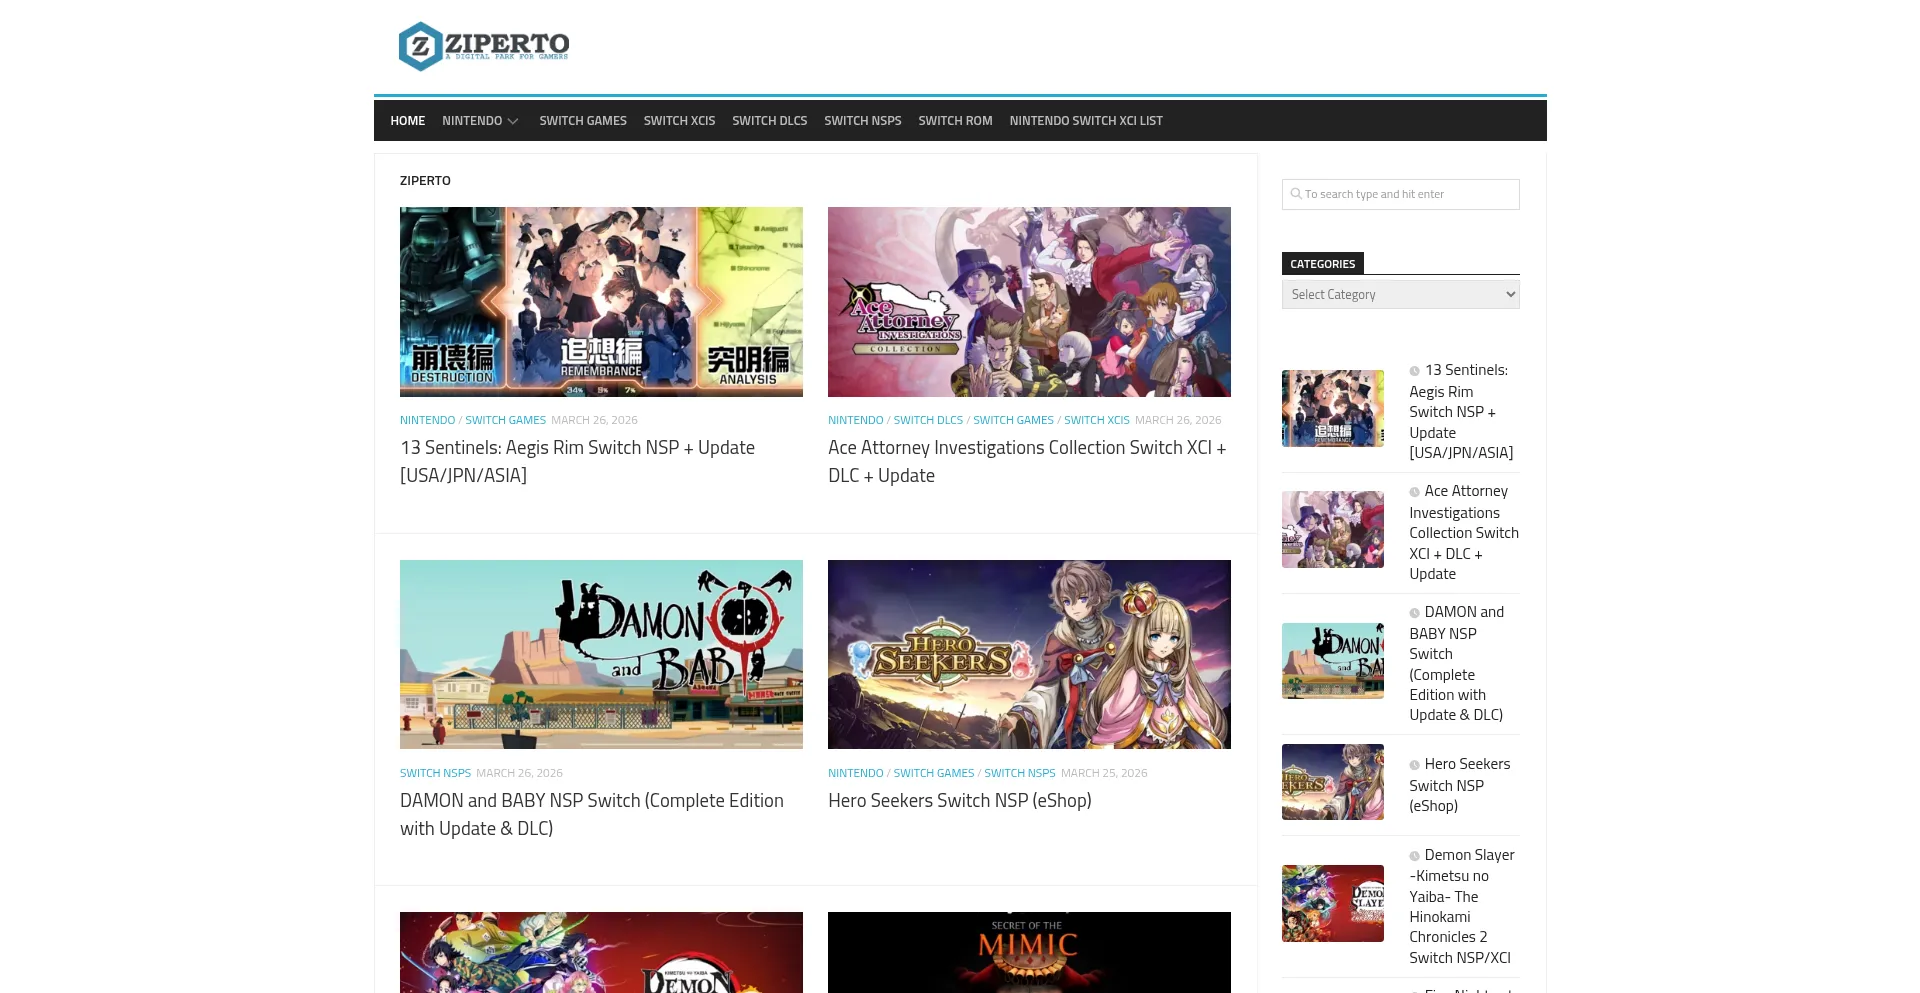
Task: Open the Select Category dropdown
Action: coord(1401,294)
